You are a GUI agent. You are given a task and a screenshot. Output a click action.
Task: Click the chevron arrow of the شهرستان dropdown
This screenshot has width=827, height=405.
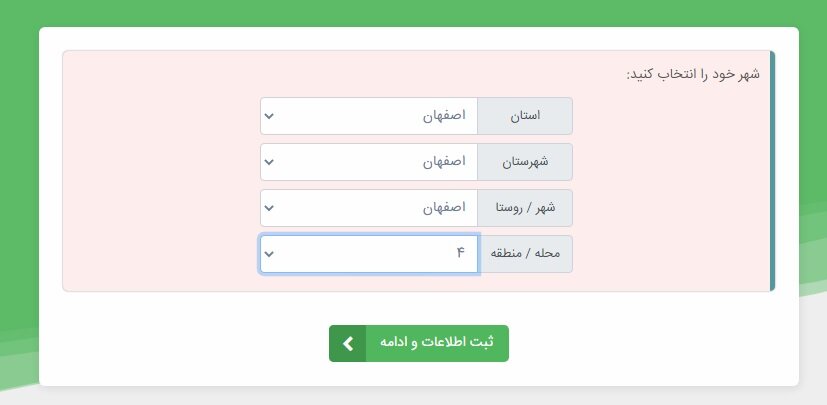269,162
